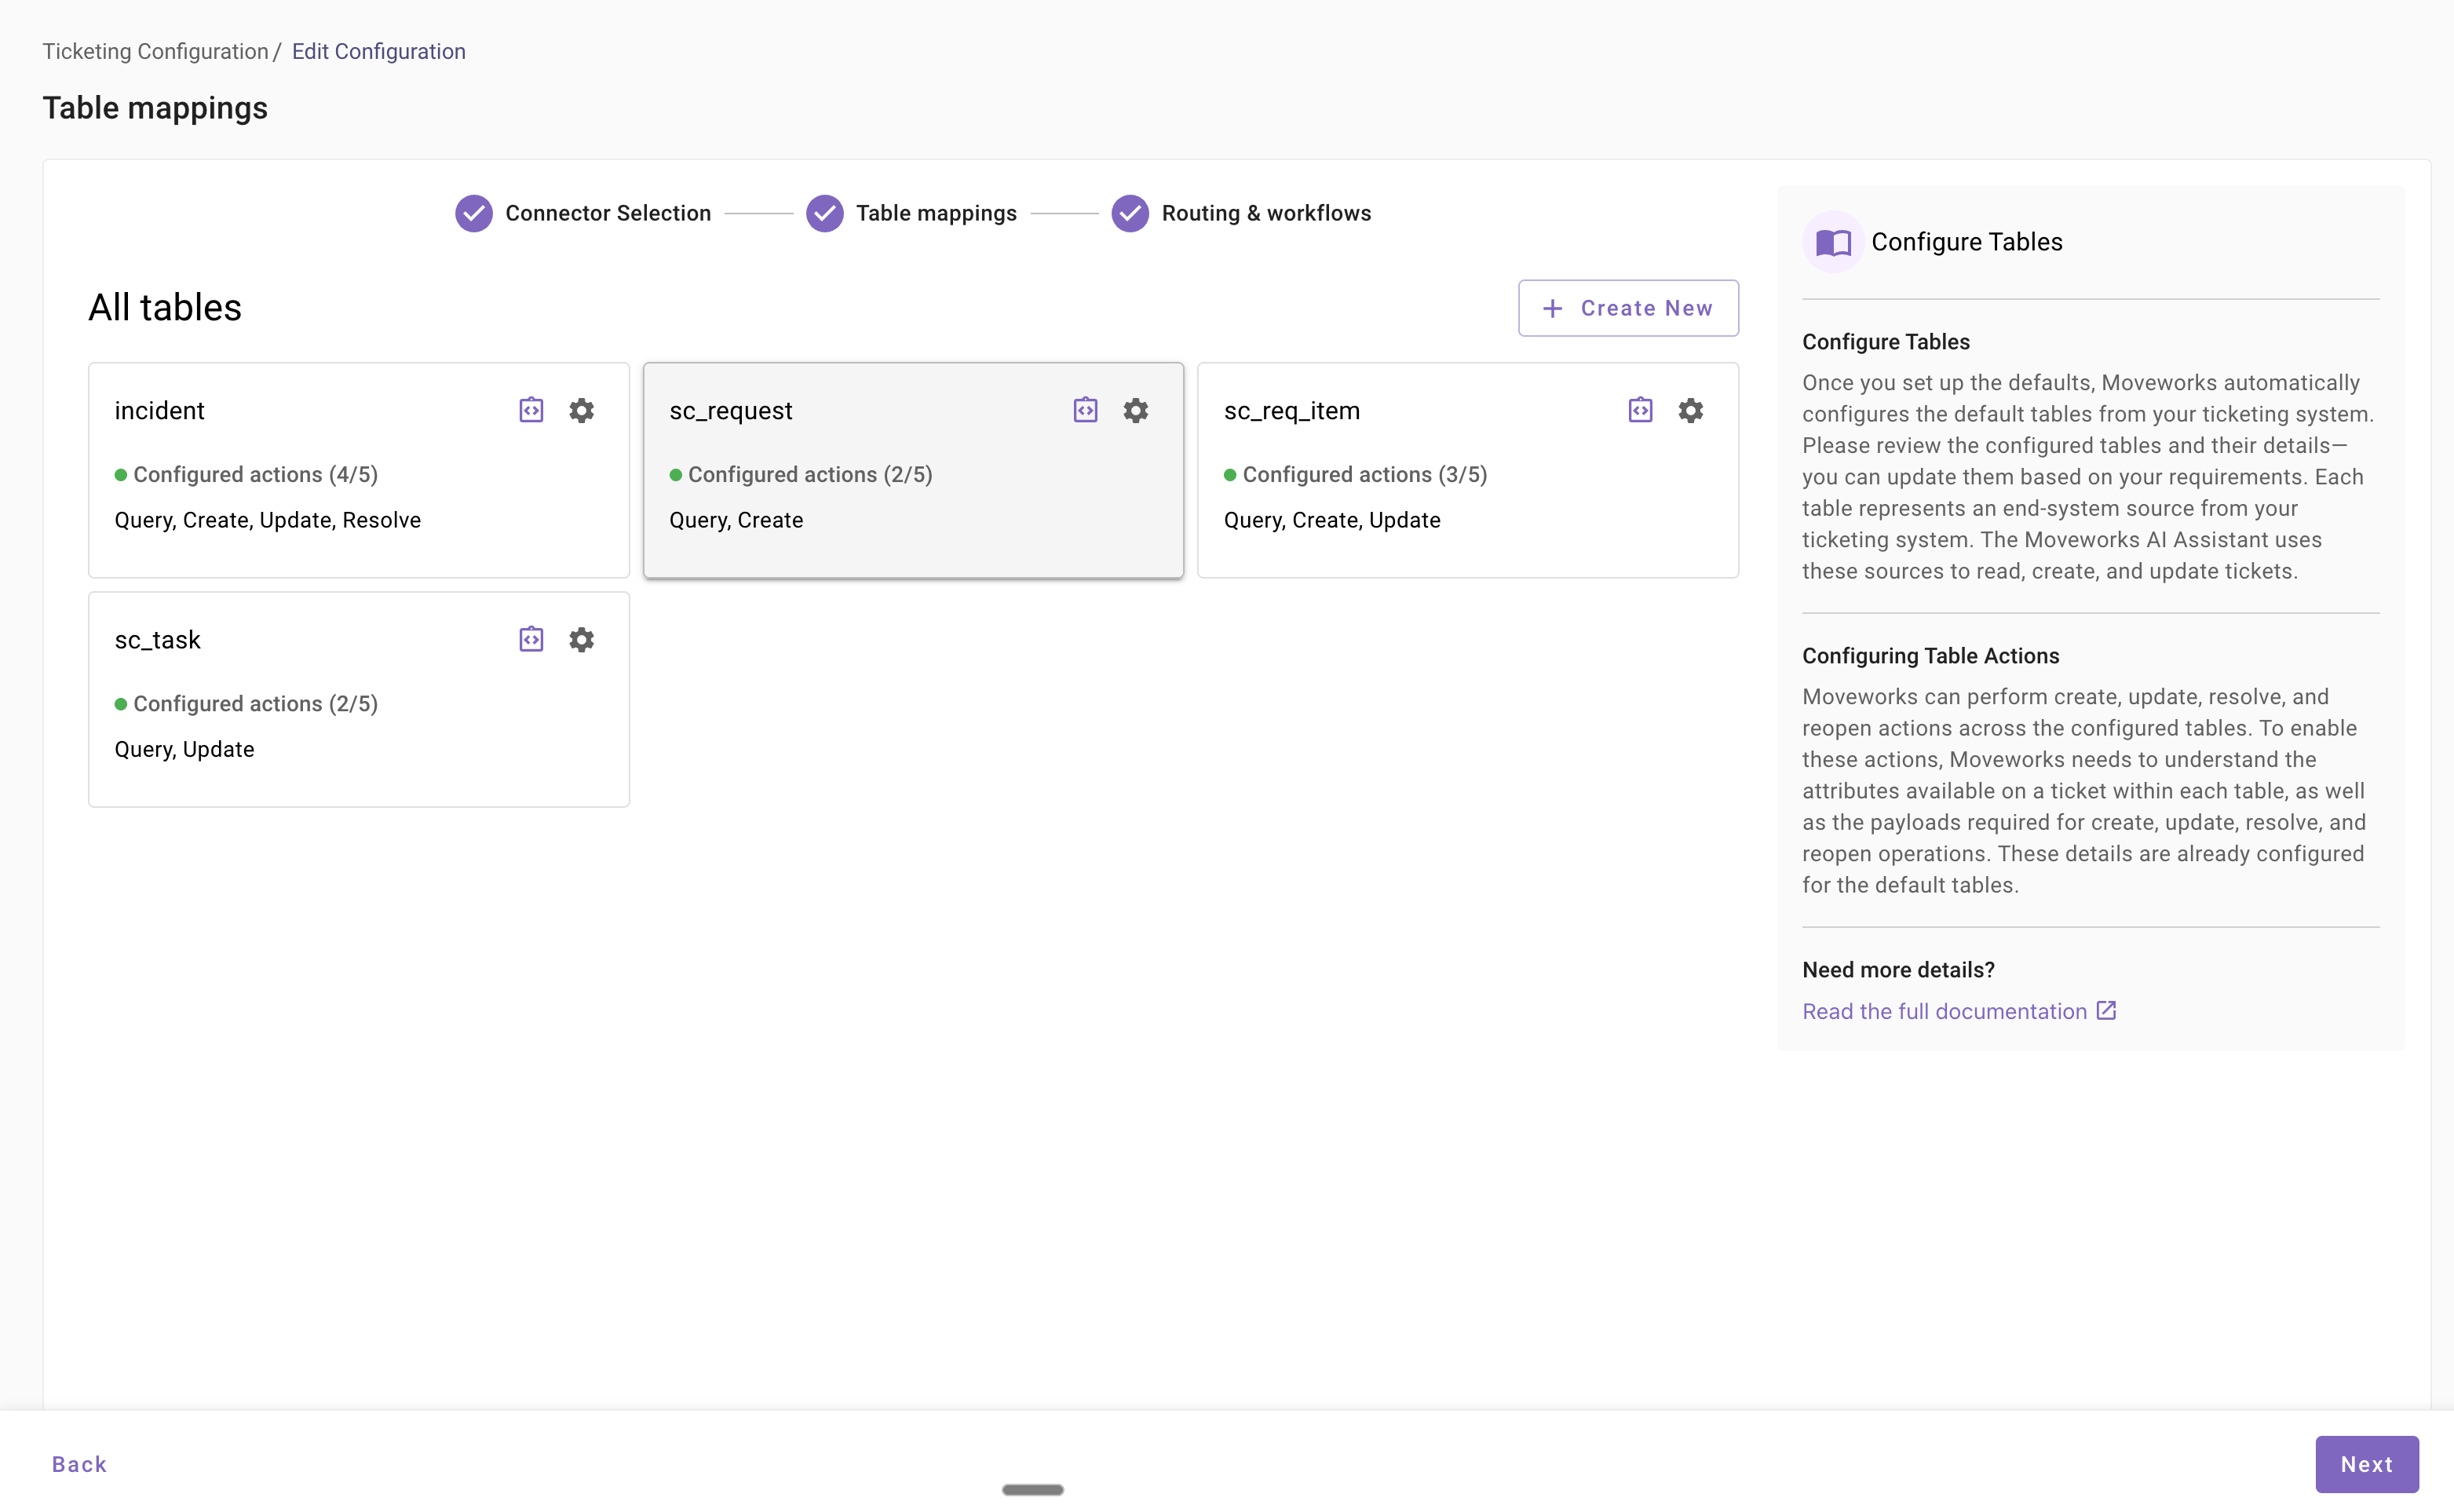This screenshot has width=2454, height=1512.
Task: Click sc_req_item code editor icon
Action: pyautogui.click(x=1640, y=410)
